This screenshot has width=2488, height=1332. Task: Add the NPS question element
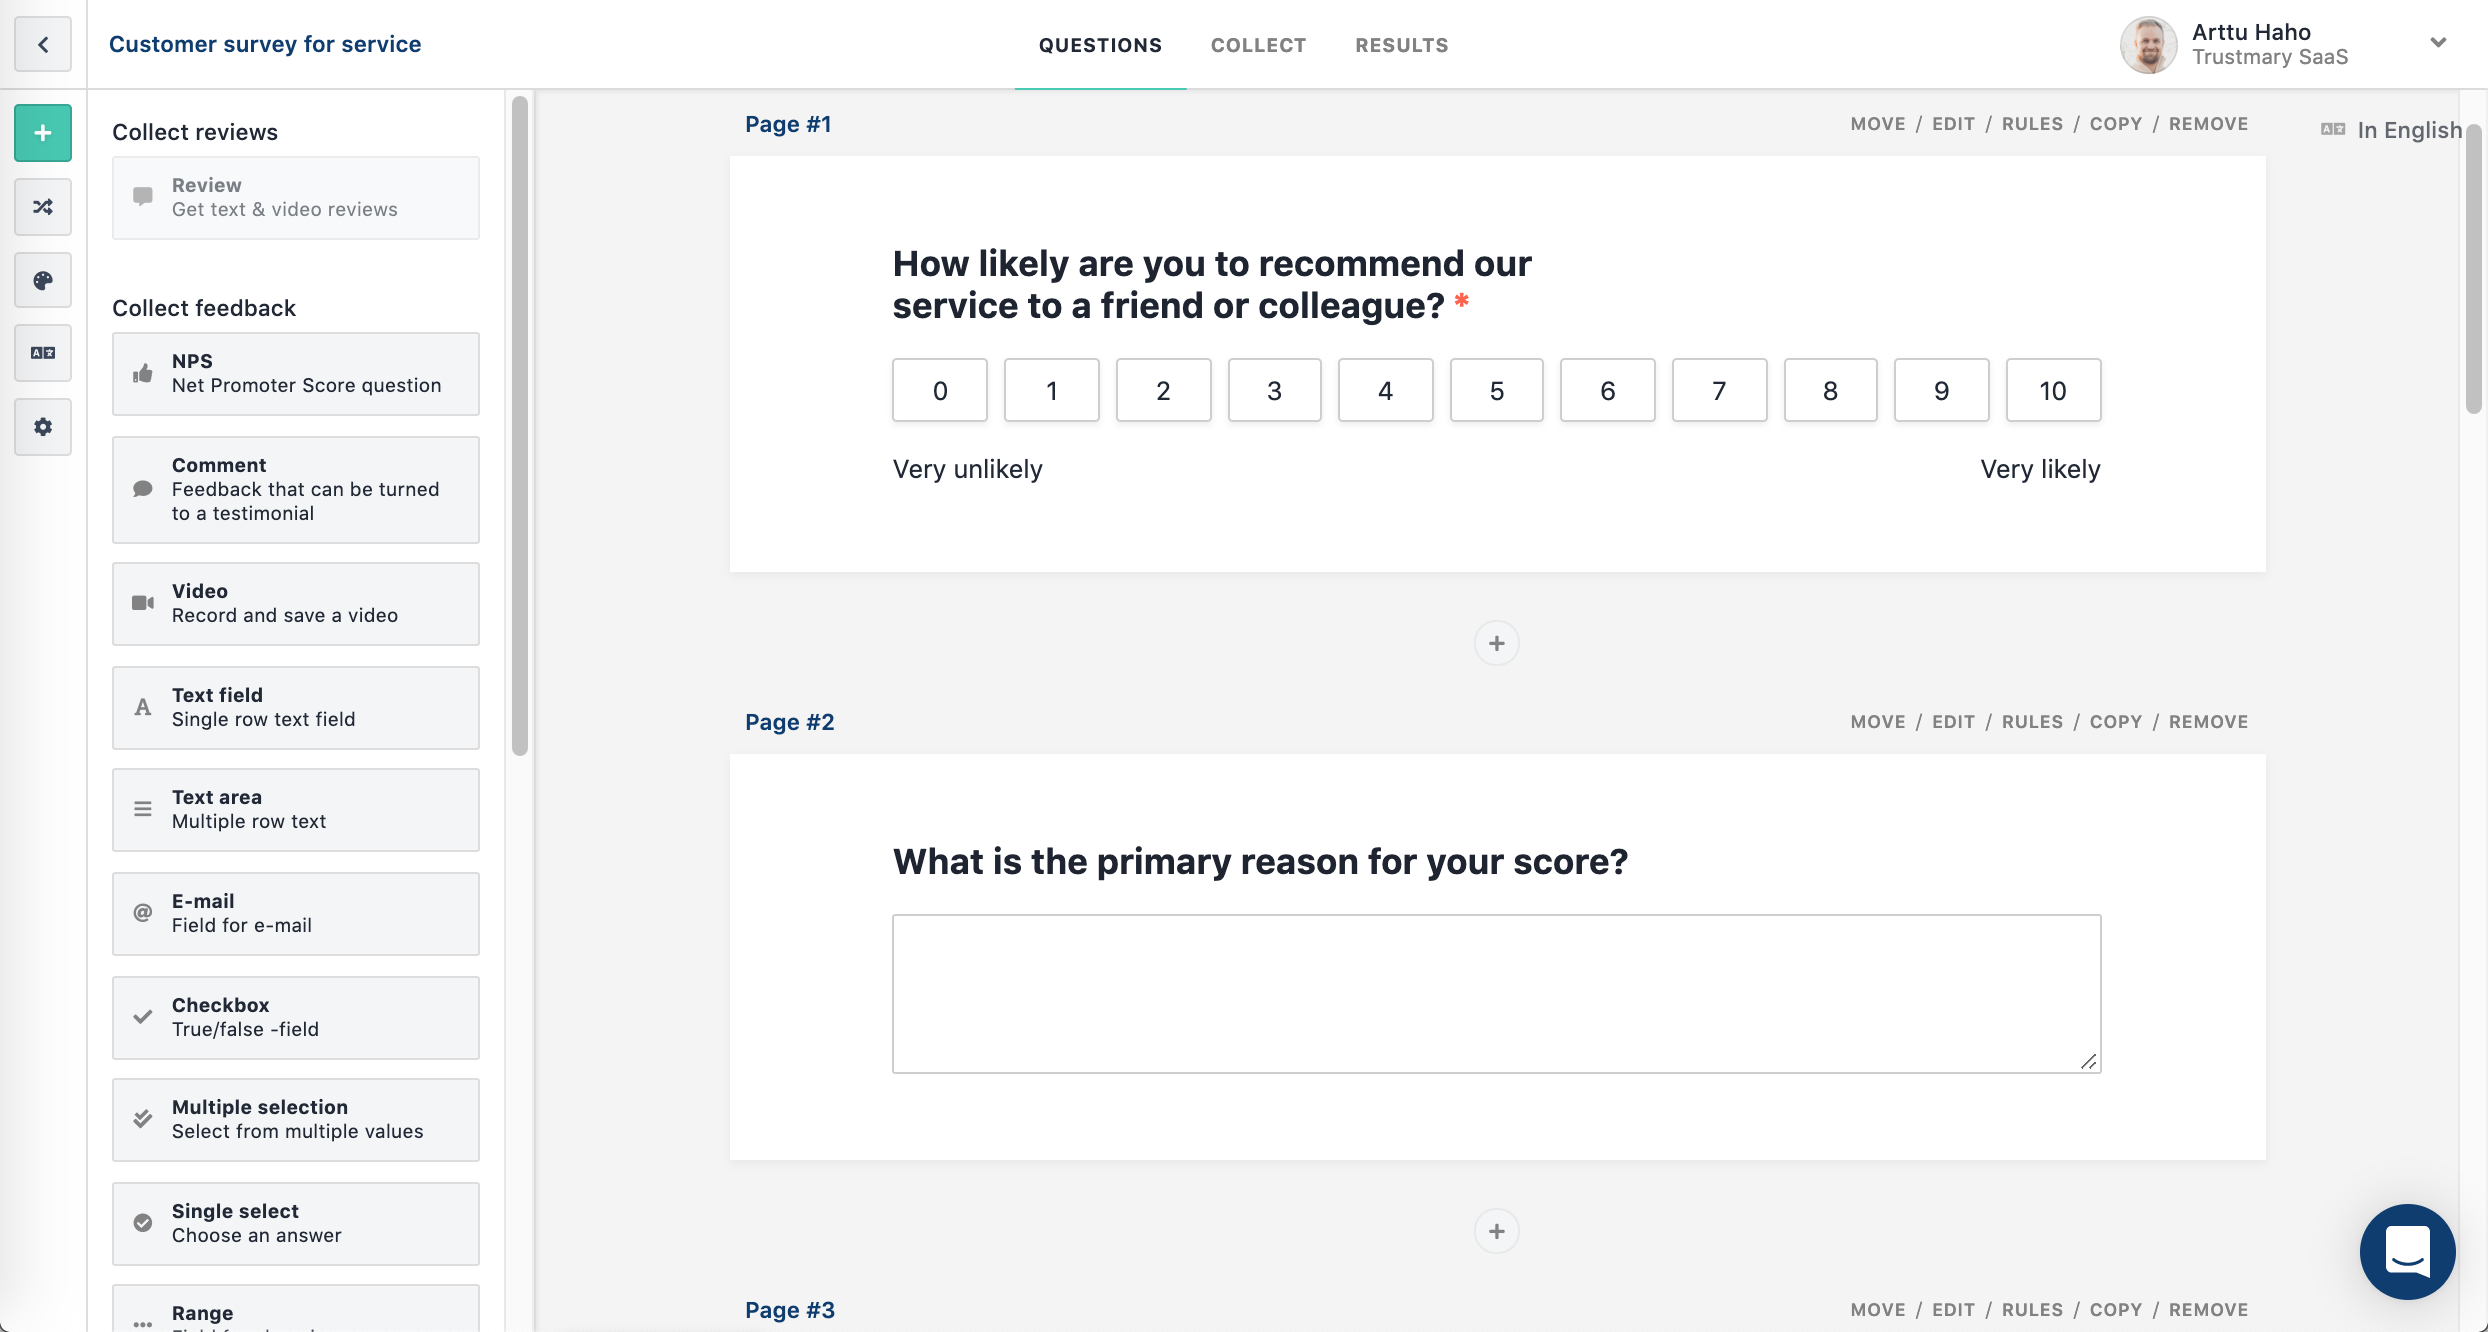point(296,374)
